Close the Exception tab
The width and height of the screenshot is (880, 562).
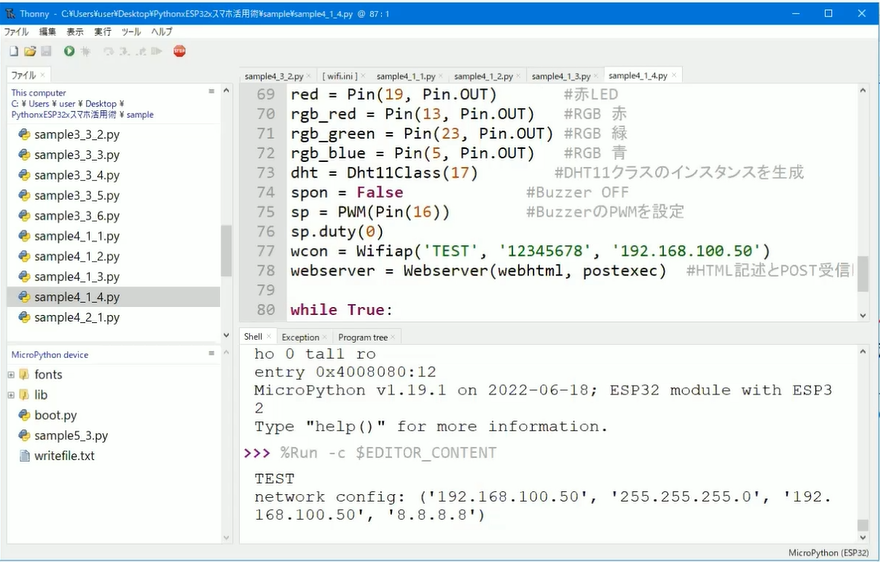pos(327,337)
